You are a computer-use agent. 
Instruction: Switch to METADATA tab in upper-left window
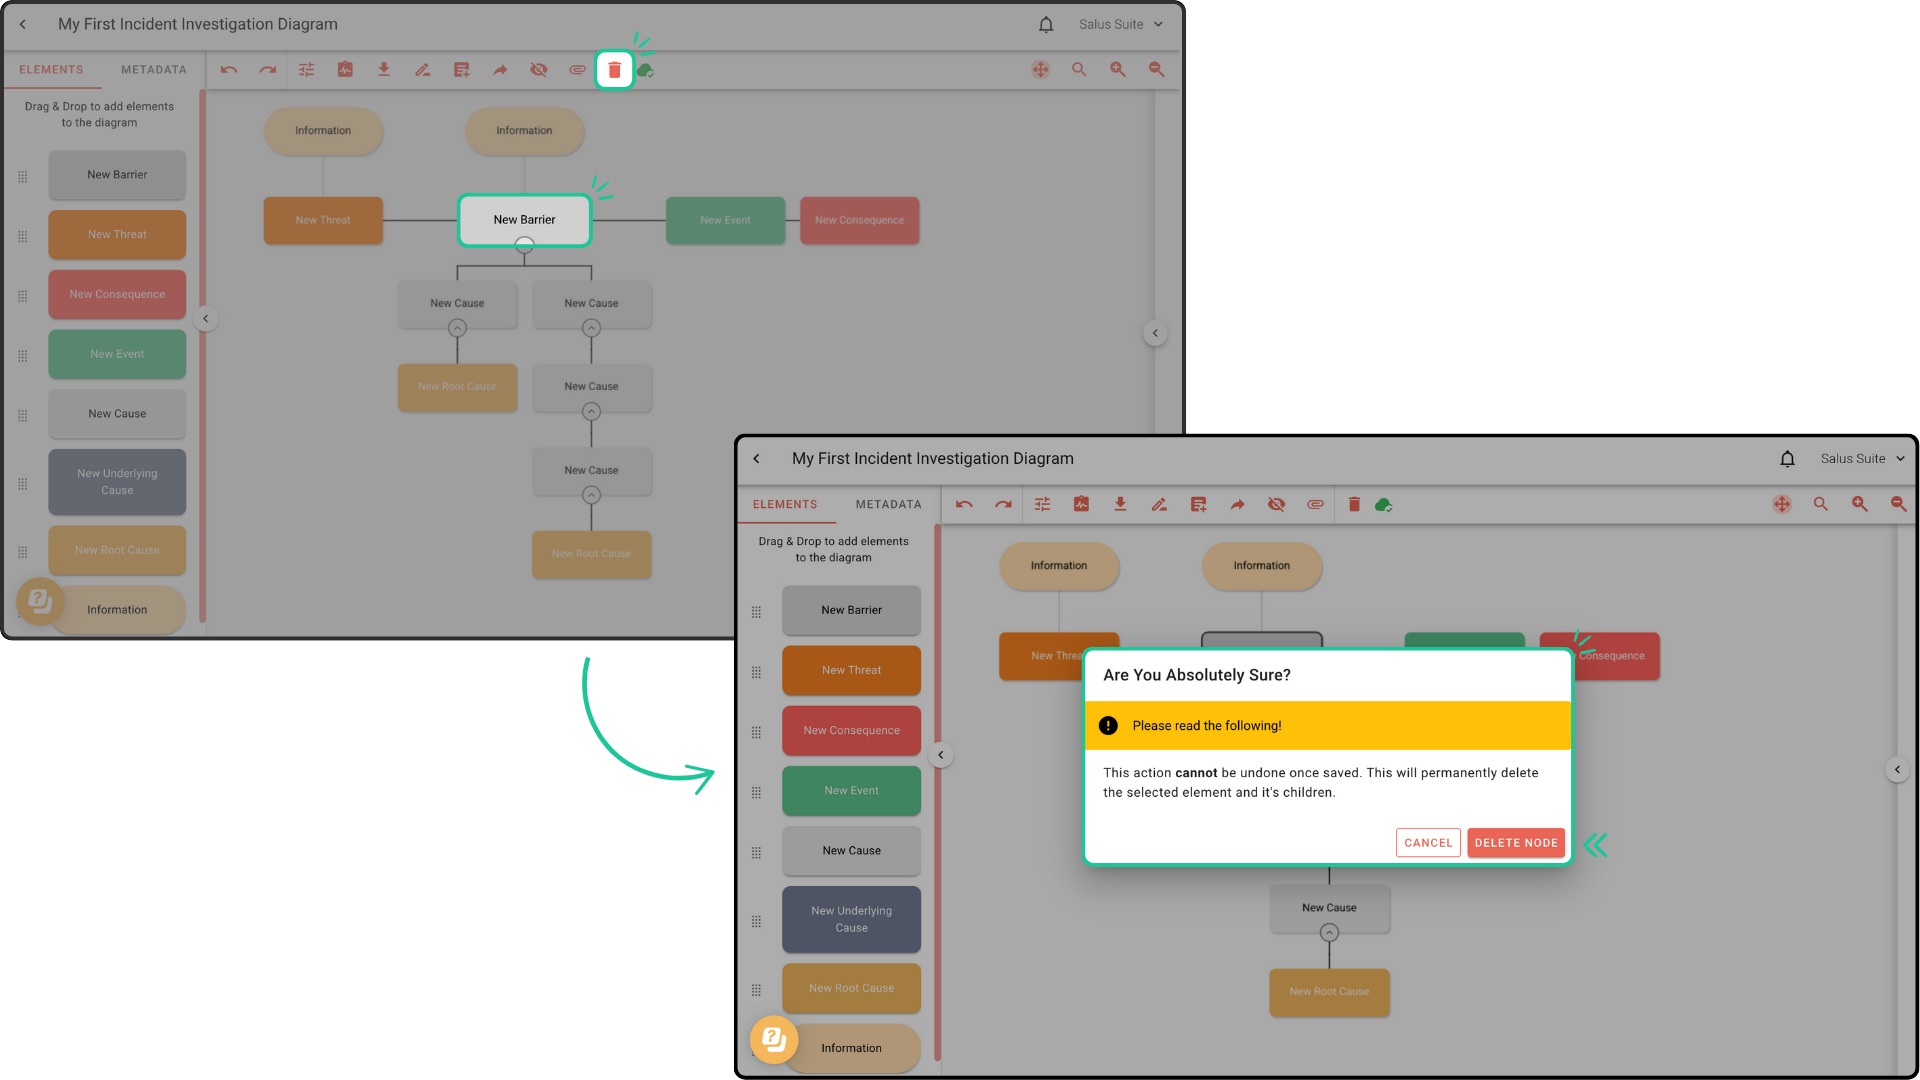pos(153,70)
